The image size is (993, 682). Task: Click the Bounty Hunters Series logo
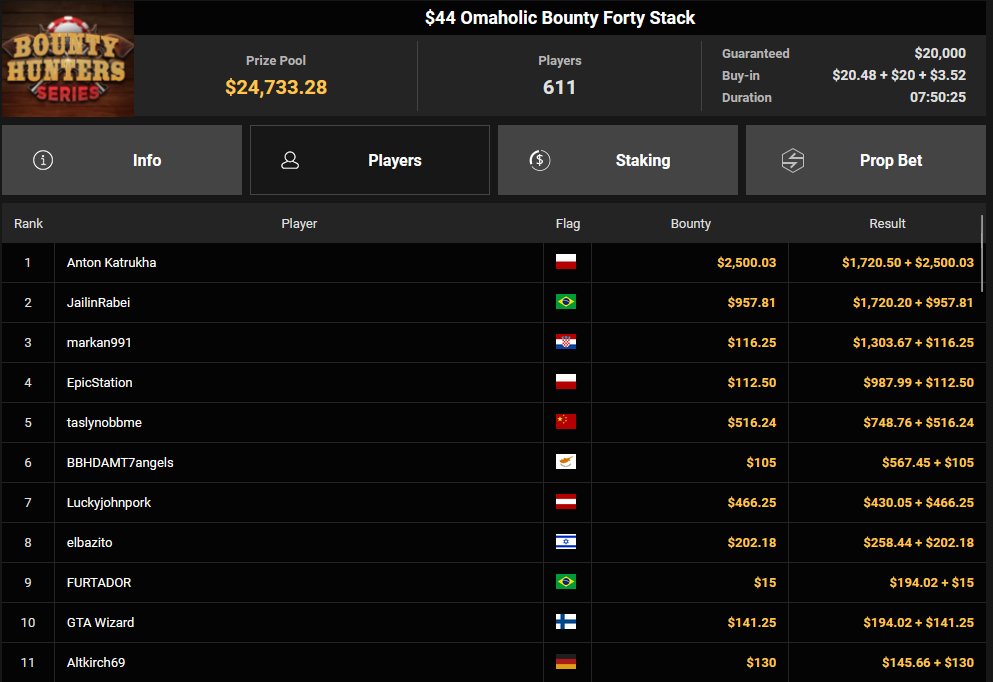pyautogui.click(x=67, y=59)
